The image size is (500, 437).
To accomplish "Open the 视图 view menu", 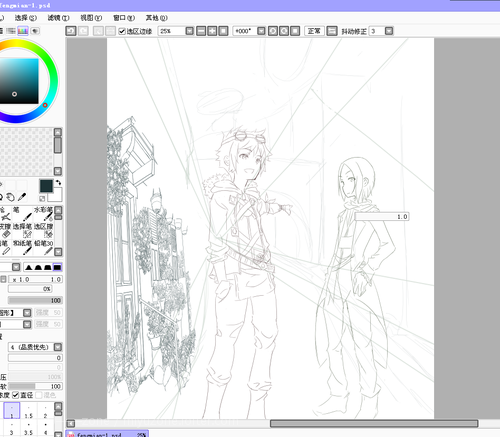I will [91, 18].
